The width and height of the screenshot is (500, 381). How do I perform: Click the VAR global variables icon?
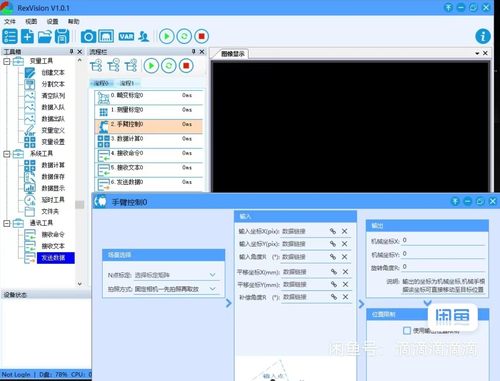pos(126,36)
